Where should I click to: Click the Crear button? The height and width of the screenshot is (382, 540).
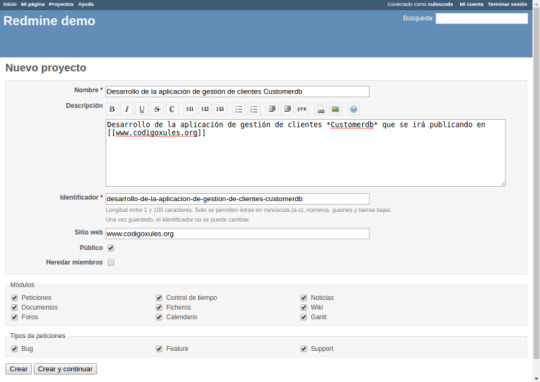tap(18, 369)
